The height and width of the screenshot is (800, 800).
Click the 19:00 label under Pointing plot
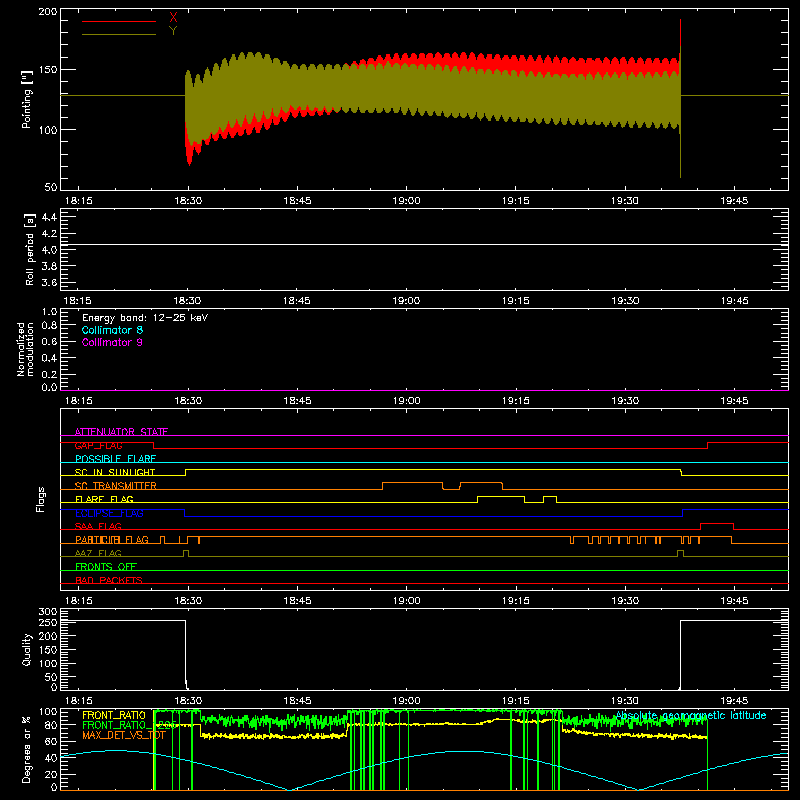click(x=407, y=201)
